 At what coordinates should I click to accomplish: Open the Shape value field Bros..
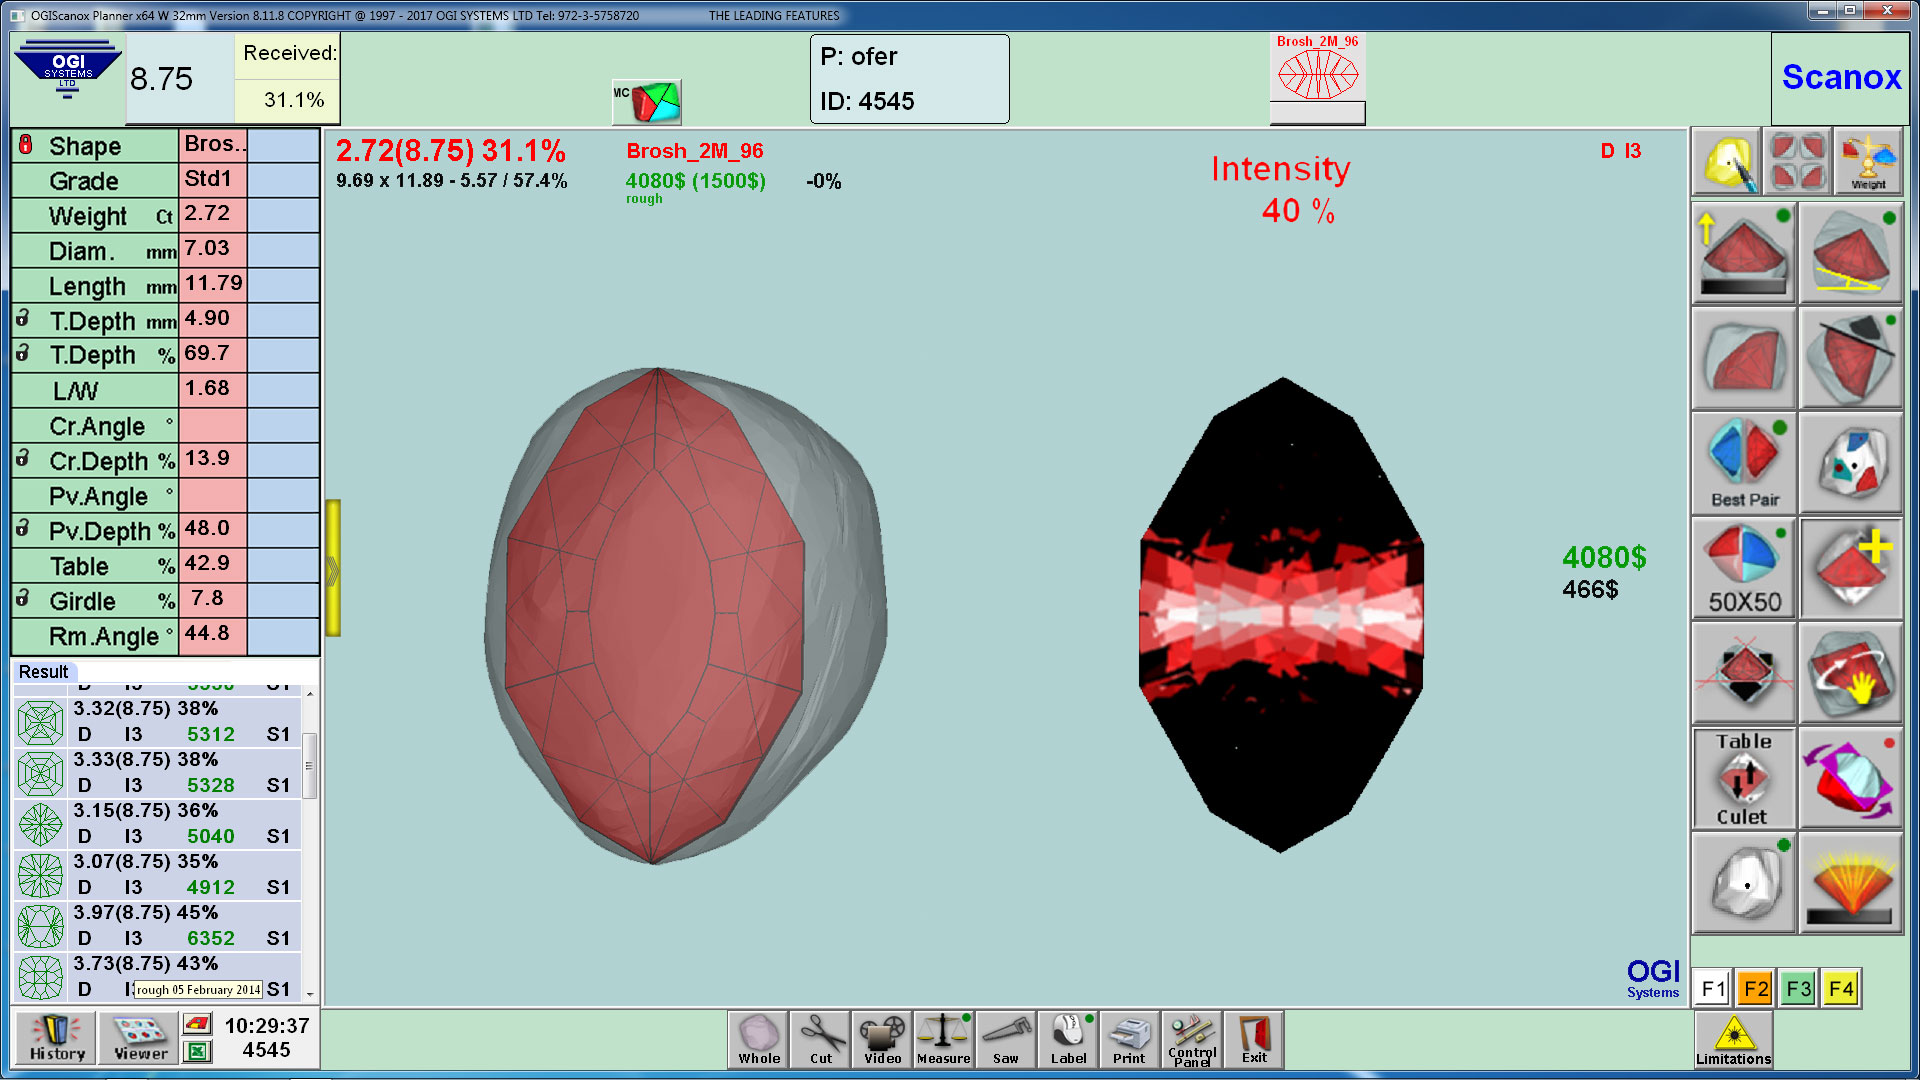coord(213,145)
